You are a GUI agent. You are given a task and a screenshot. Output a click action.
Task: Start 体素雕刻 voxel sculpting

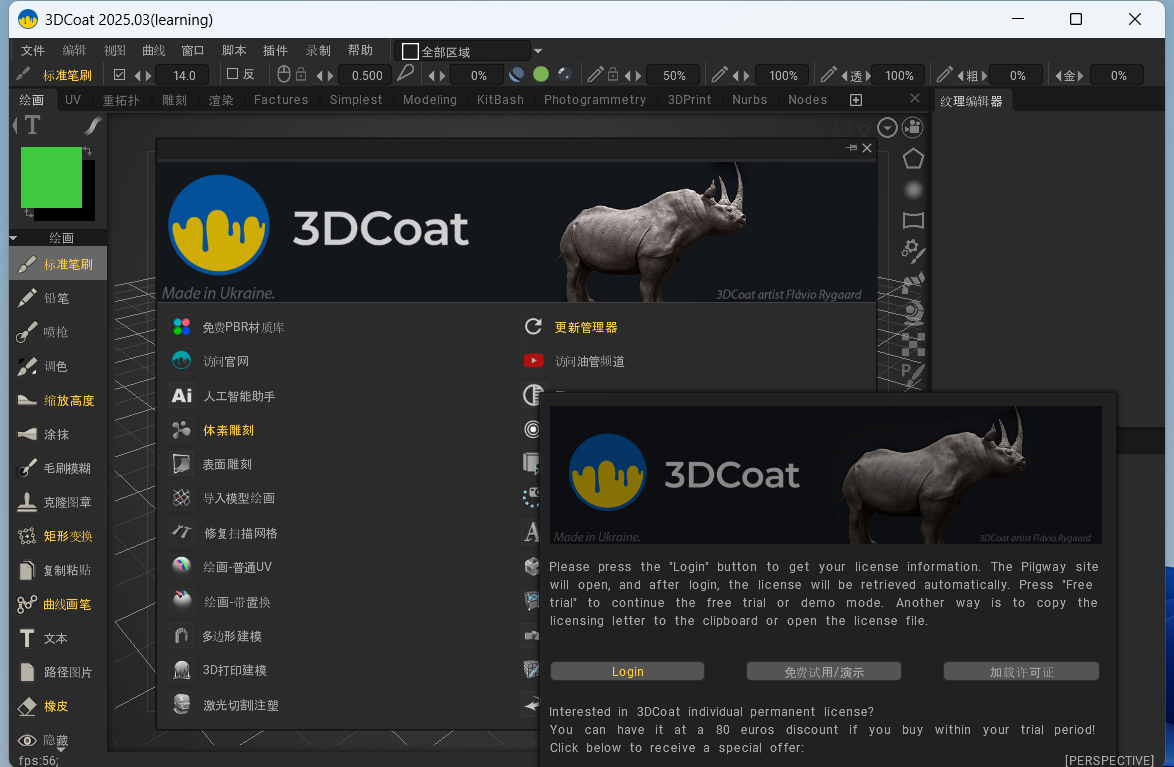(x=213, y=430)
